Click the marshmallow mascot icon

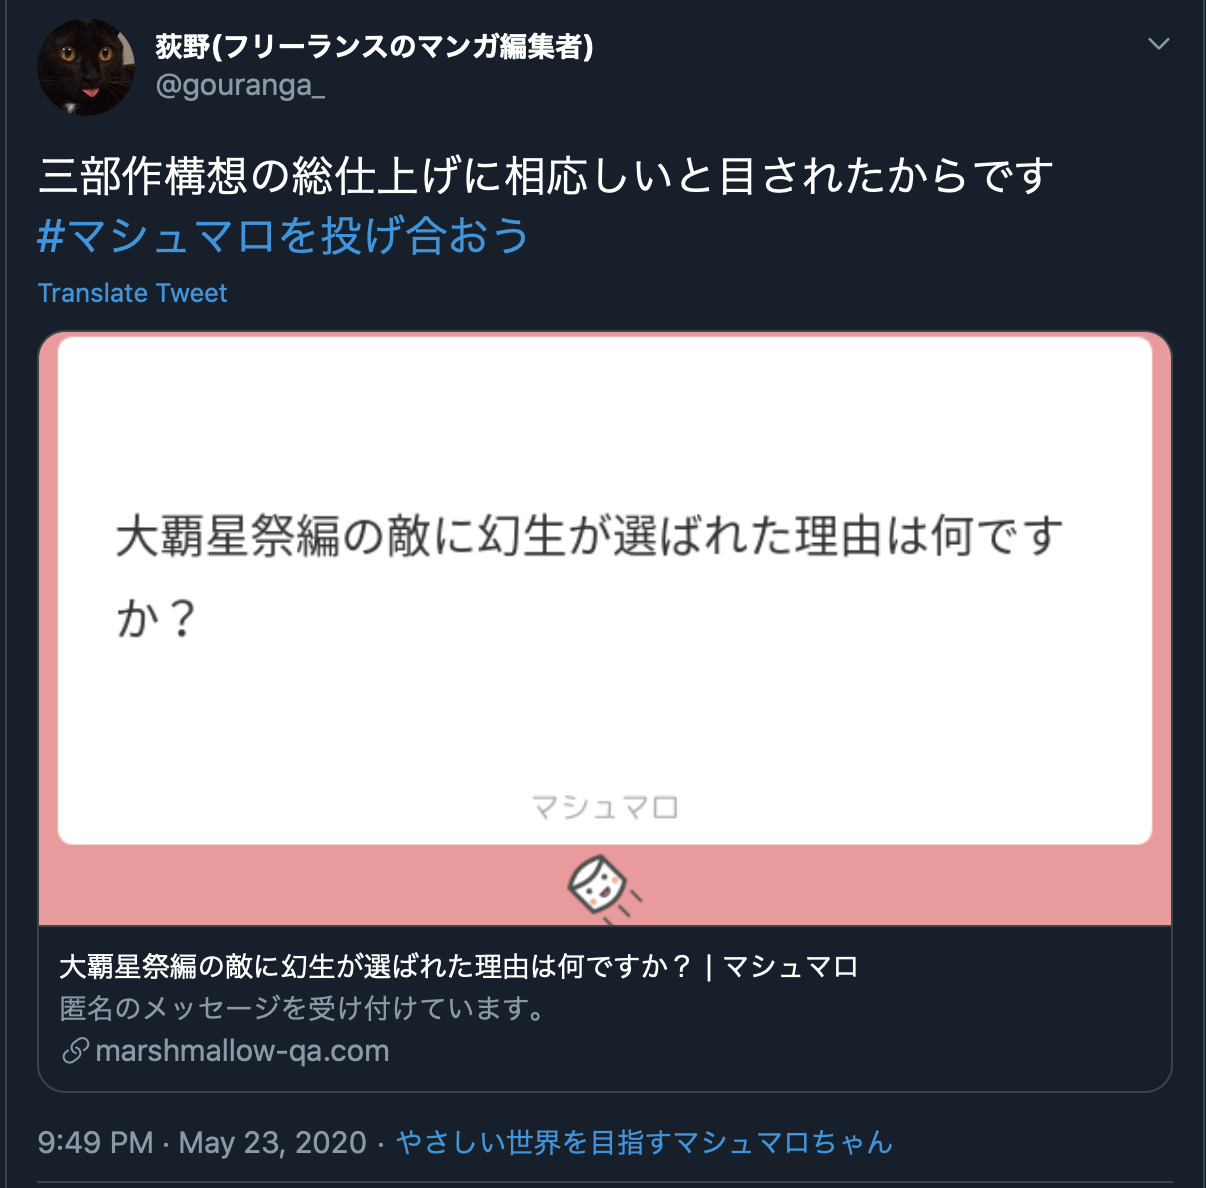click(603, 885)
